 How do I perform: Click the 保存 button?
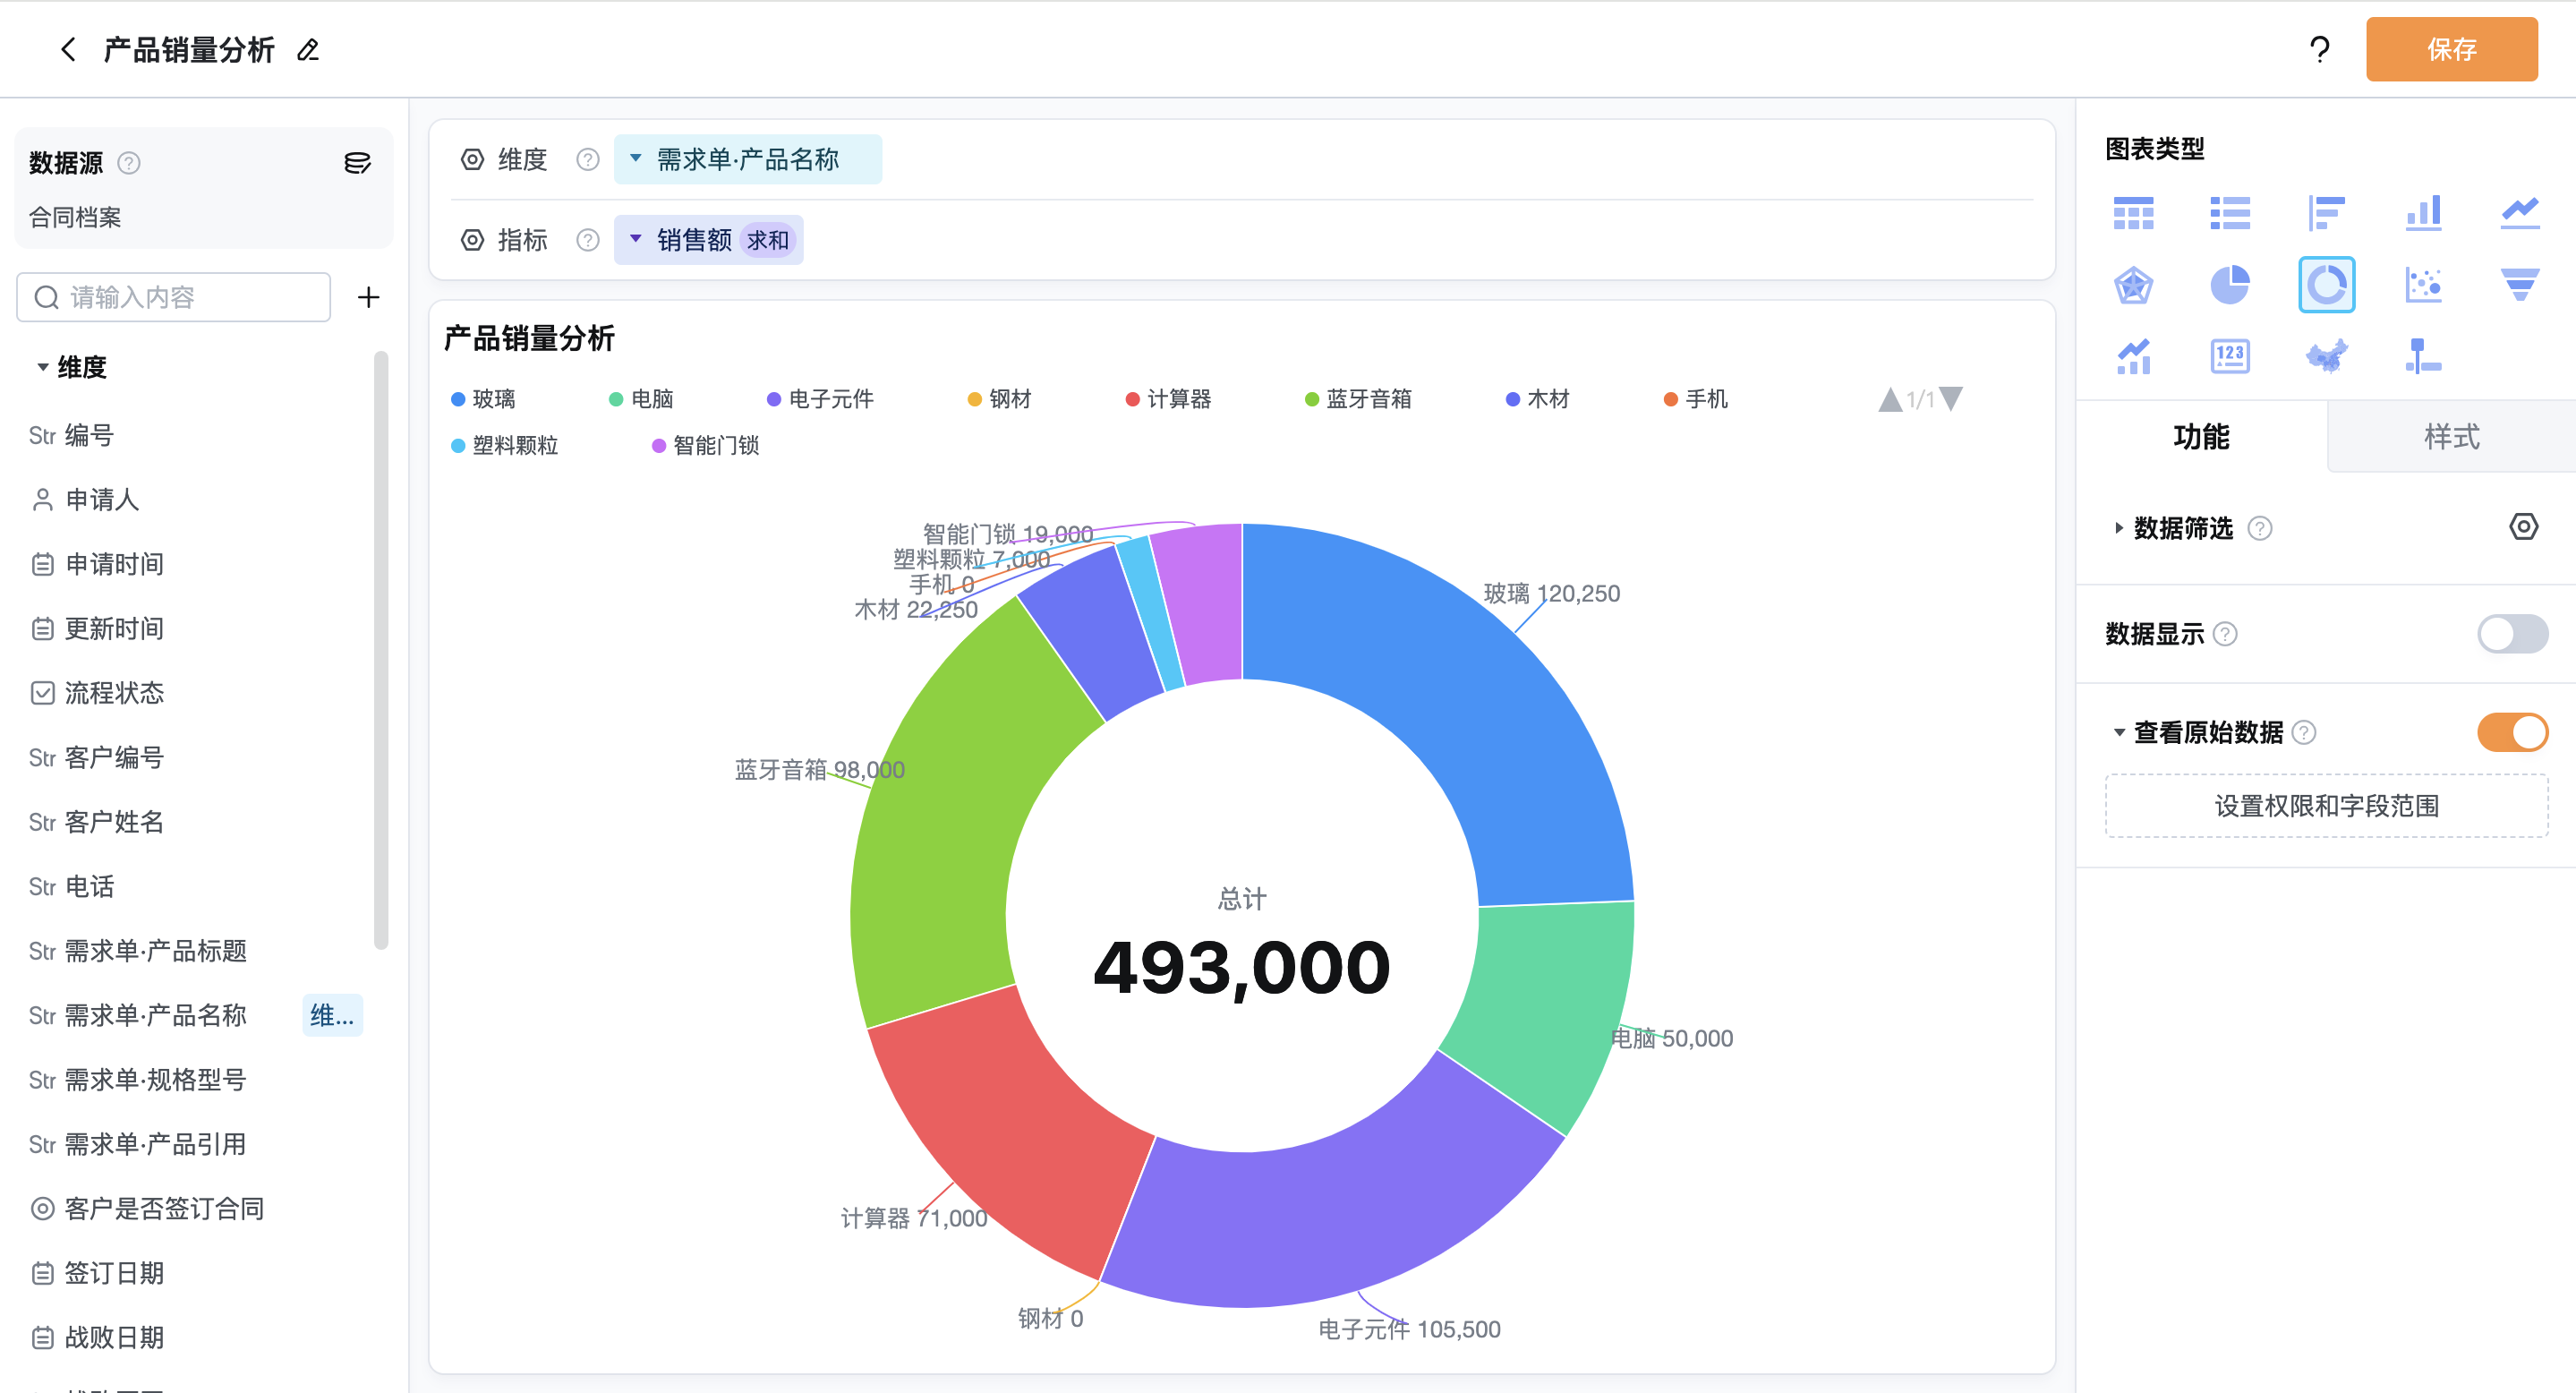point(2451,49)
